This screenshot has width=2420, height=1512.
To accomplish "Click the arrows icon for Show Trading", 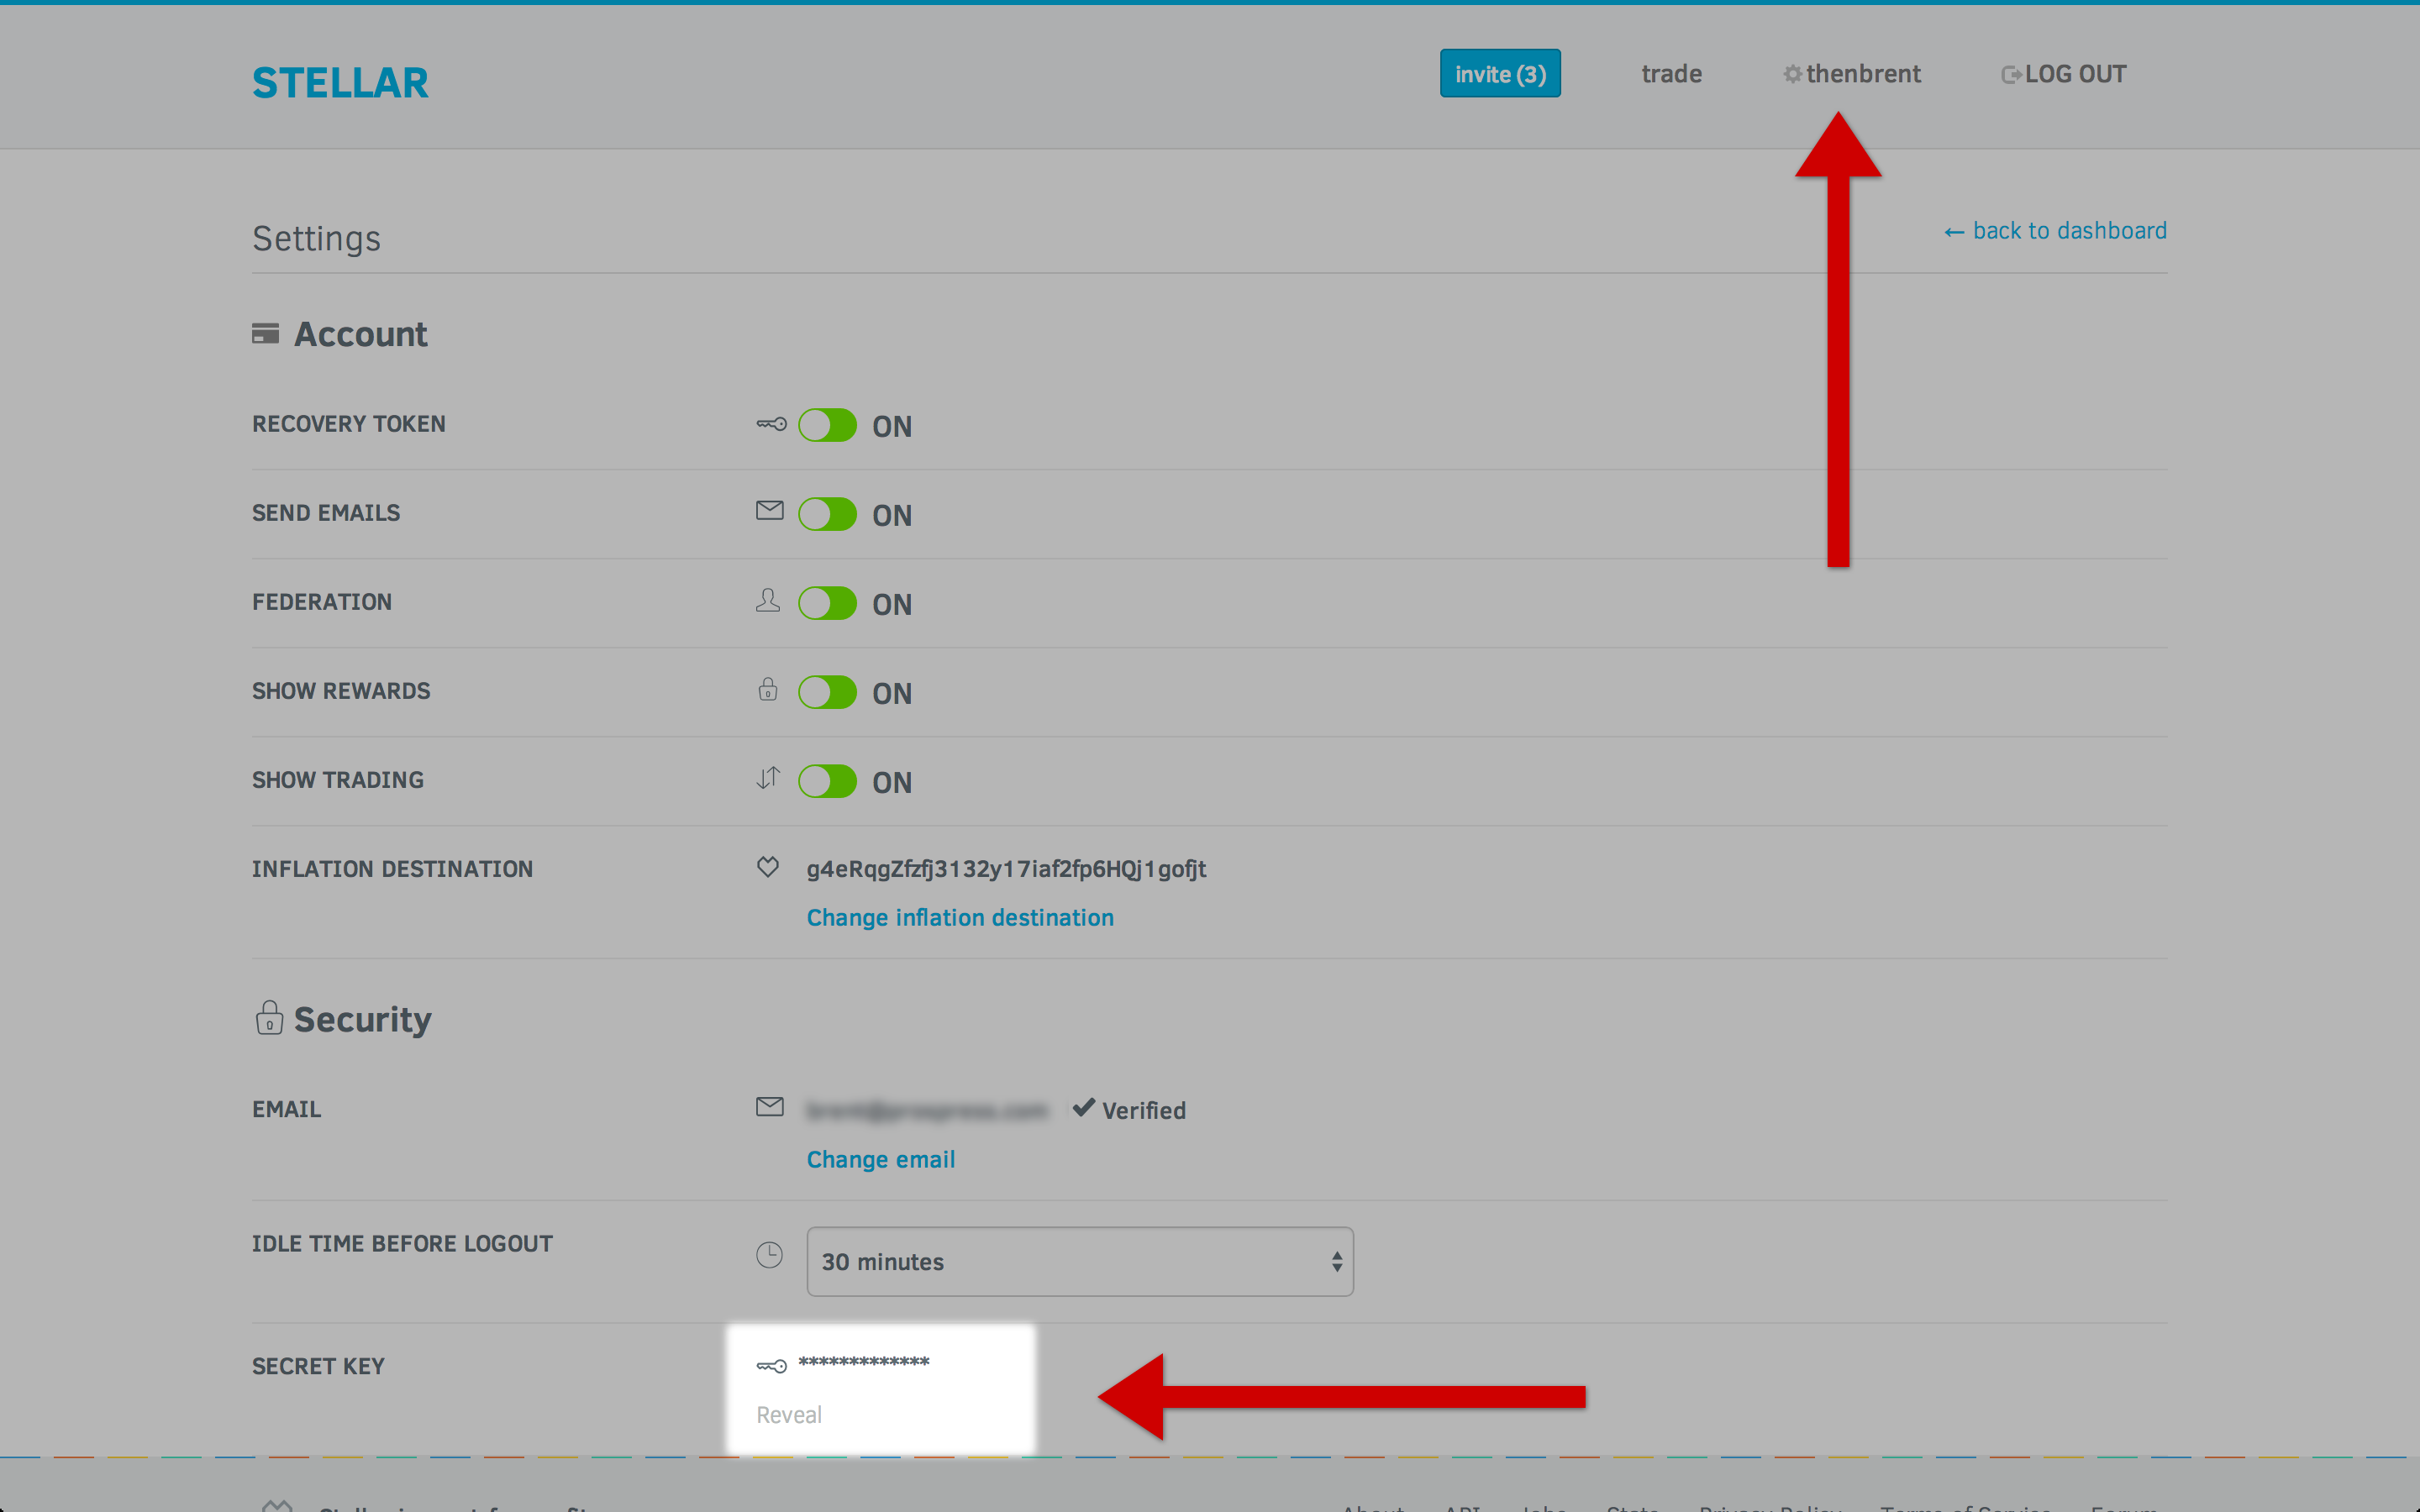I will click(x=767, y=778).
